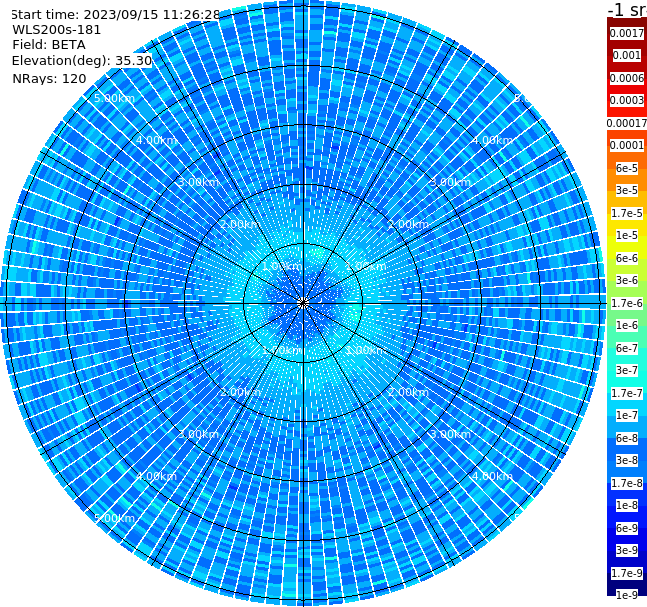The height and width of the screenshot is (607, 647).
Task: Click the 1.7e-9 colorbar label
Action: (627, 573)
